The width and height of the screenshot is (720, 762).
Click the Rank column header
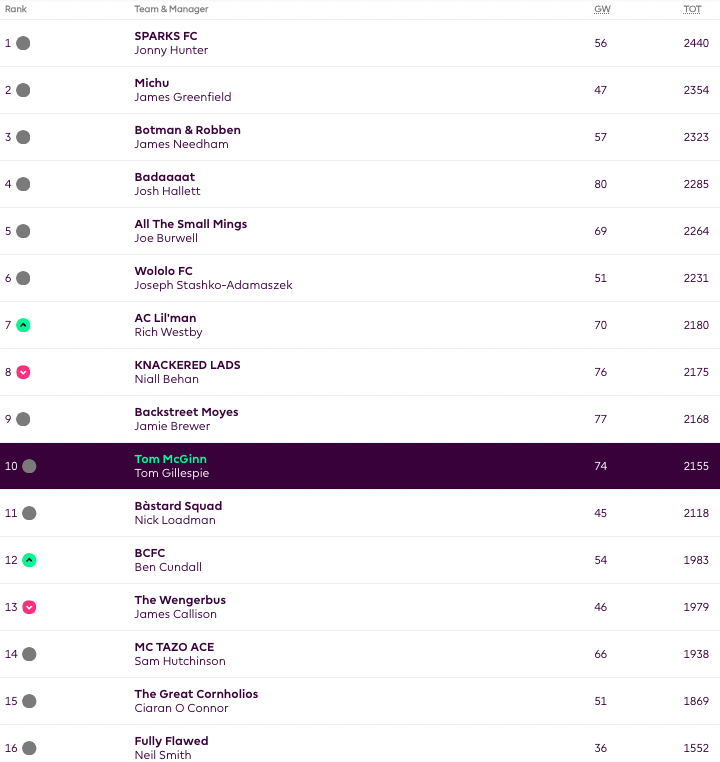click(x=16, y=9)
